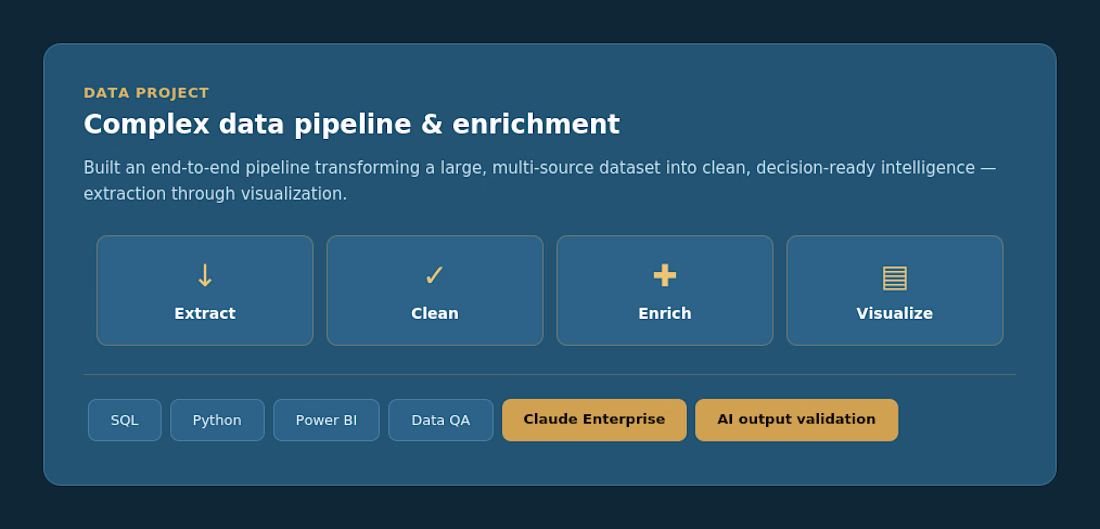Image resolution: width=1100 pixels, height=529 pixels.
Task: Click the pipeline description paragraph text
Action: coord(539,181)
